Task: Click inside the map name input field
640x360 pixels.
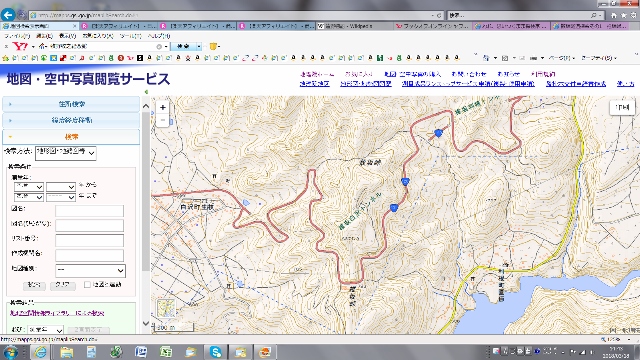Action: (x=89, y=211)
